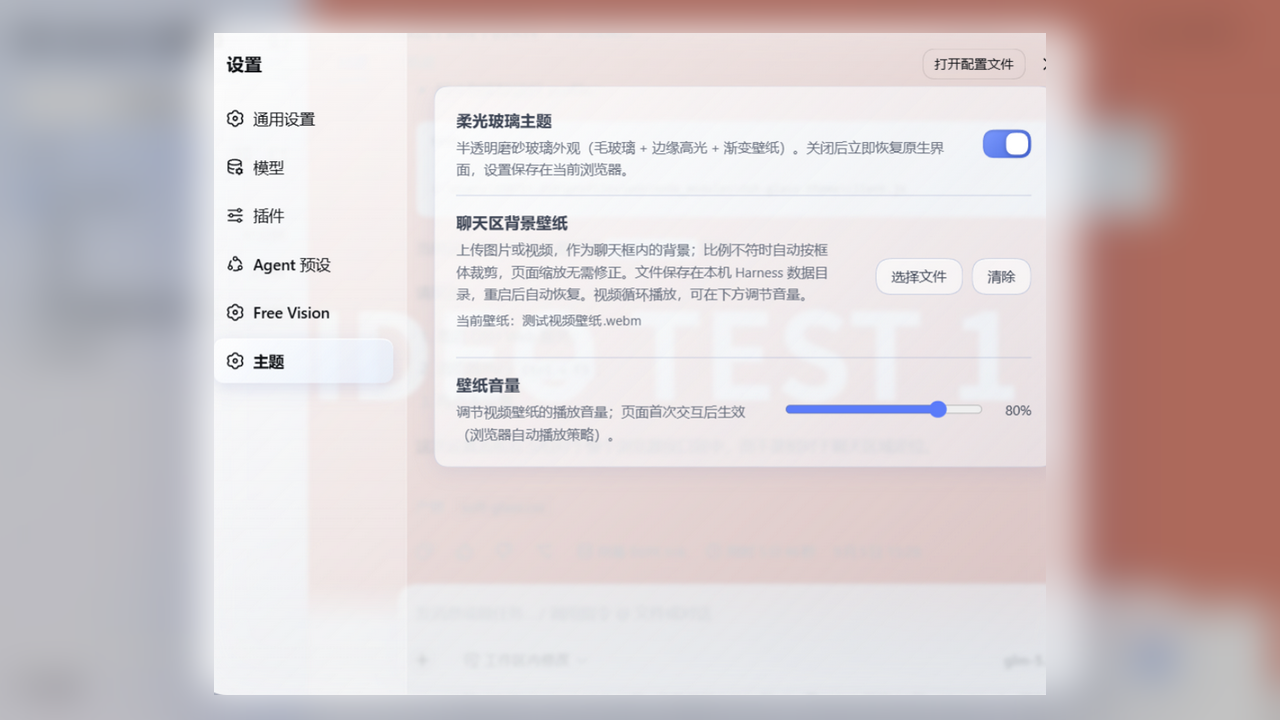The image size is (1280, 720).
Task: Click the 主题 gear icon
Action: (235, 361)
